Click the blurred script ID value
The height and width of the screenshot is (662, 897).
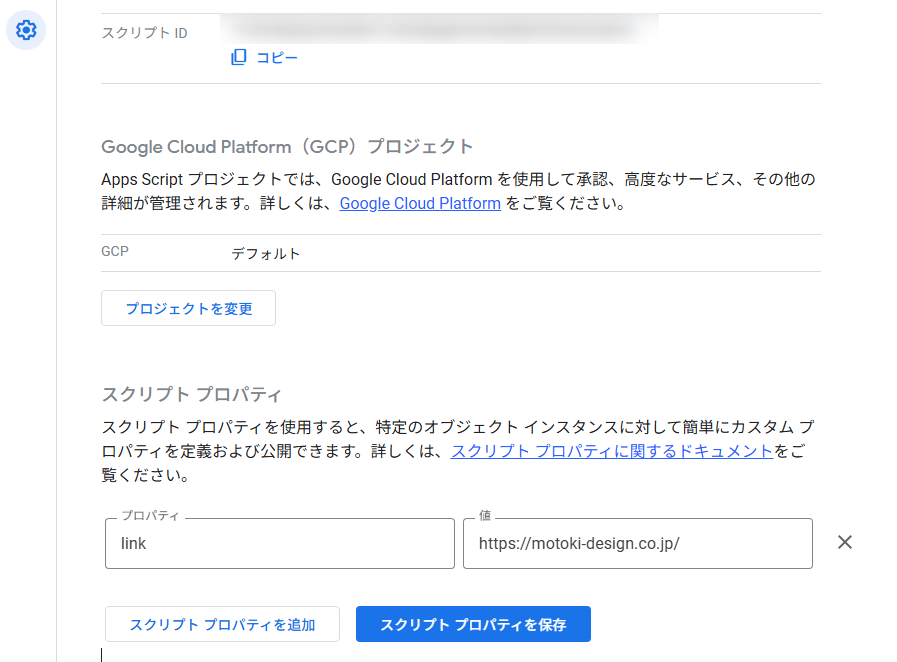coord(438,29)
